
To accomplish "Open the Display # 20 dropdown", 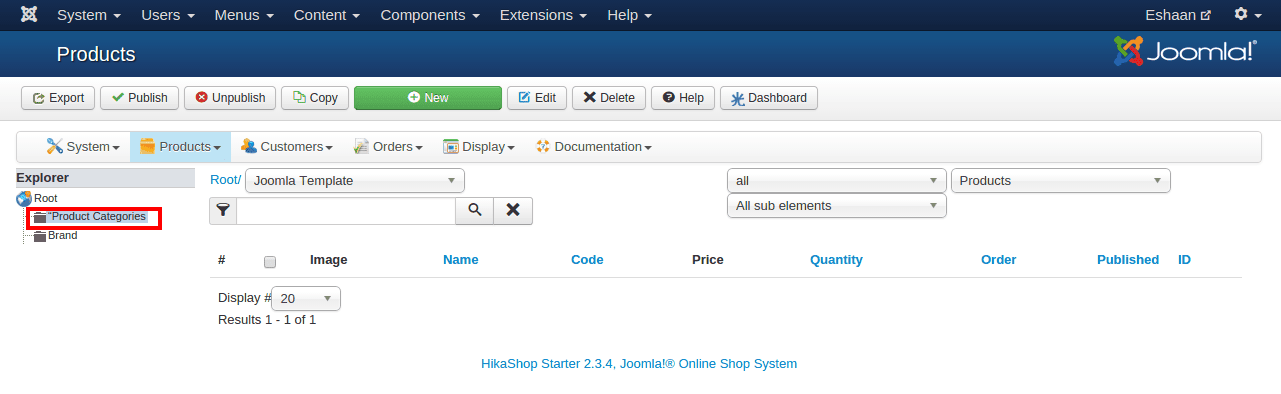I will pos(306,298).
